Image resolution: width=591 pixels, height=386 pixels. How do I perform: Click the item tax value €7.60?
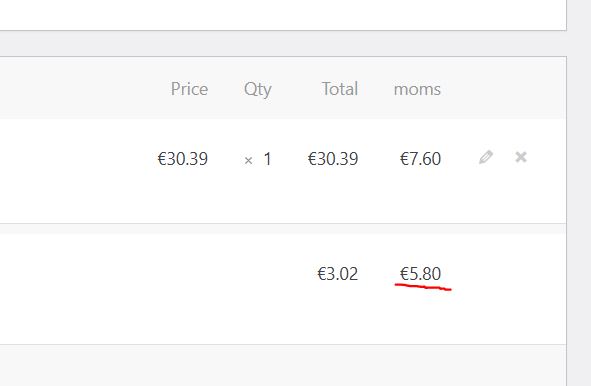420,159
